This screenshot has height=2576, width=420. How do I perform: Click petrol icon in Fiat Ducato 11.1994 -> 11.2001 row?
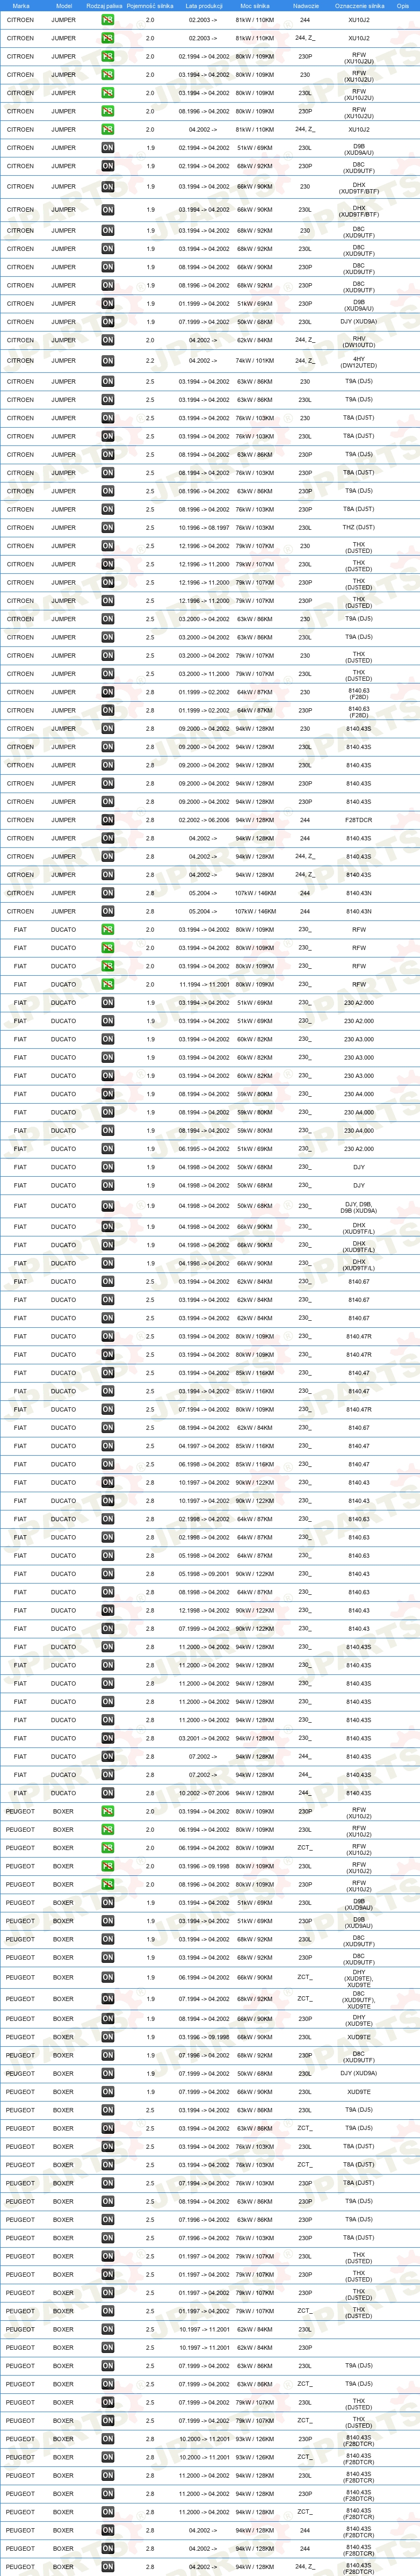pos(107,984)
